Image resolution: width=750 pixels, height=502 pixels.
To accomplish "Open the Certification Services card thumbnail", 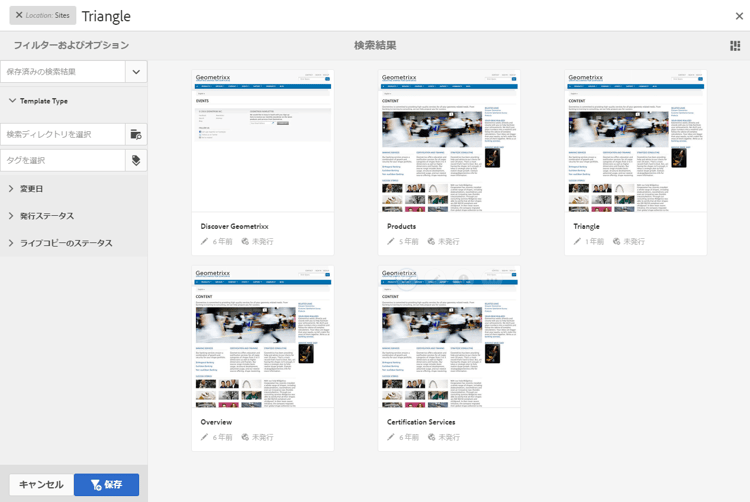I will (449, 337).
